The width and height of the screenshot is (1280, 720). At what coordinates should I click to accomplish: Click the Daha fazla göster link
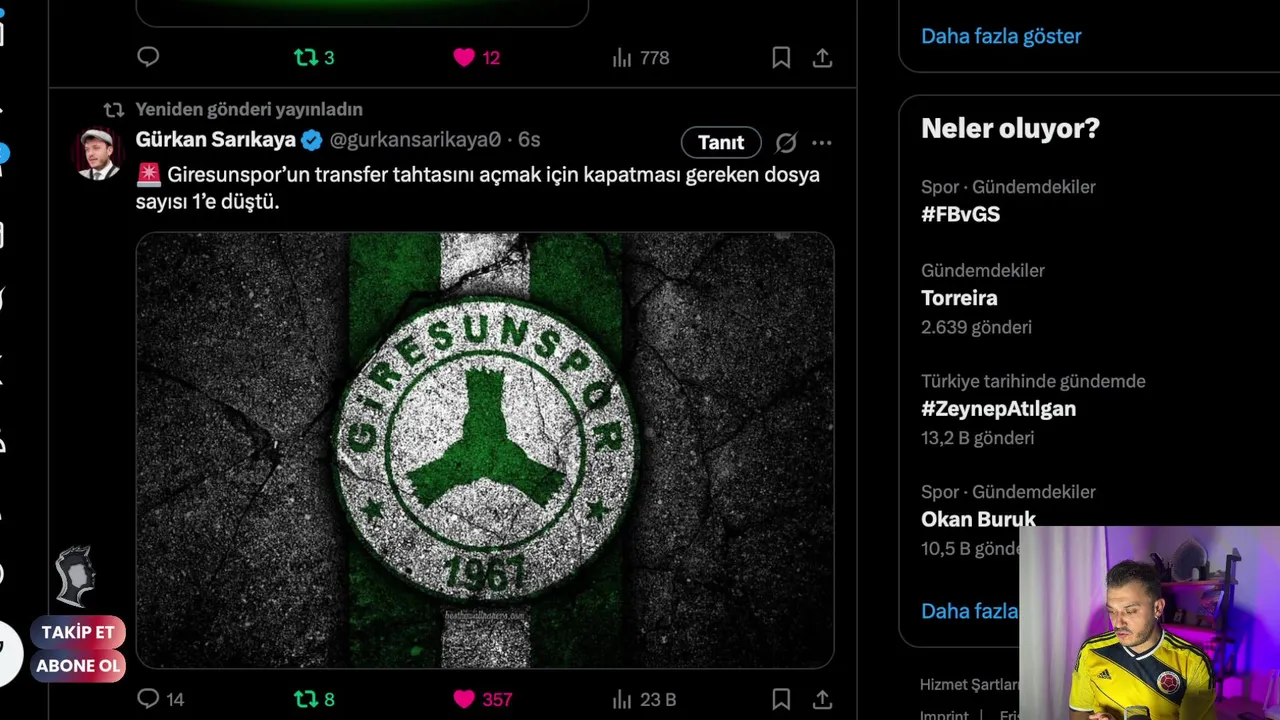coord(1001,36)
